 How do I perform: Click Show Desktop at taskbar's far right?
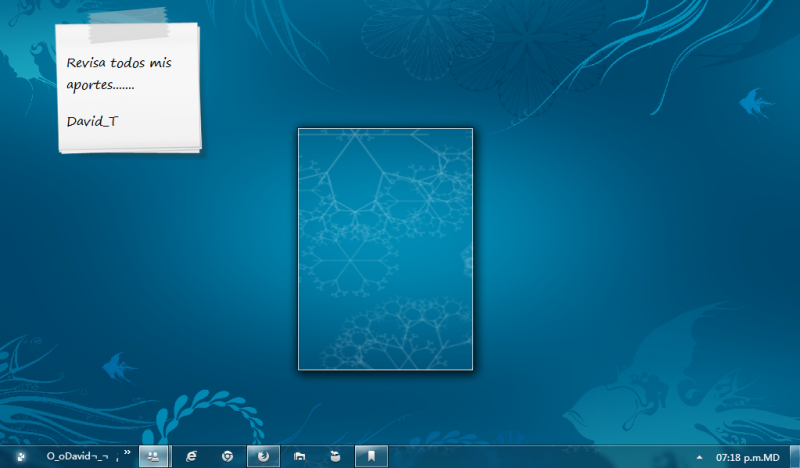tap(795, 456)
